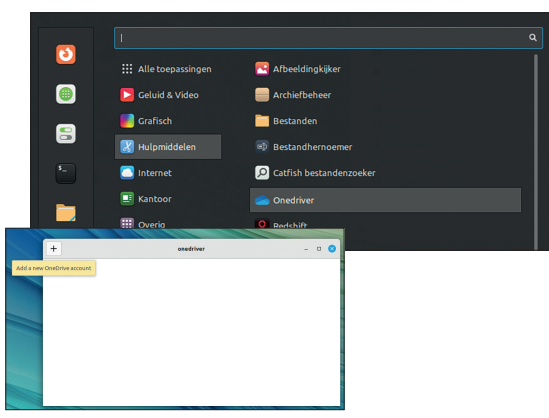Launch the green software manager icon

coord(66,94)
